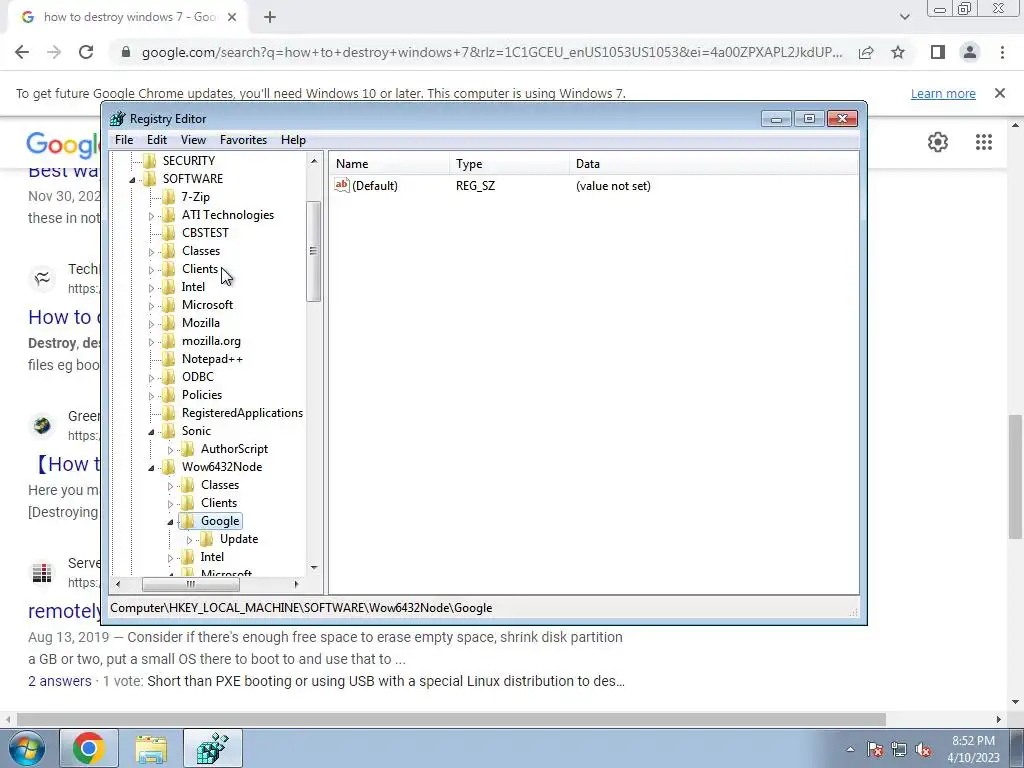Select the Notepad++ key folder icon
Image resolution: width=1024 pixels, height=768 pixels.
168,359
